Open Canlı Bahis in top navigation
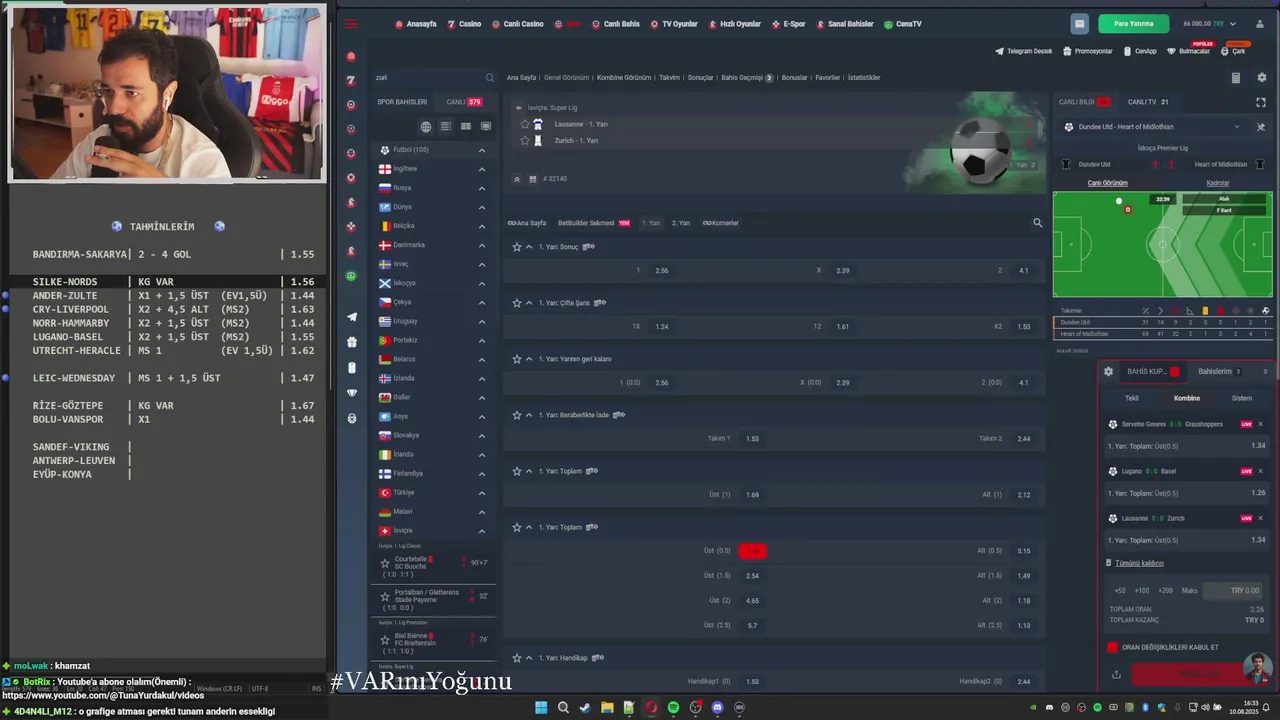Image resolution: width=1280 pixels, height=720 pixels. (x=616, y=24)
